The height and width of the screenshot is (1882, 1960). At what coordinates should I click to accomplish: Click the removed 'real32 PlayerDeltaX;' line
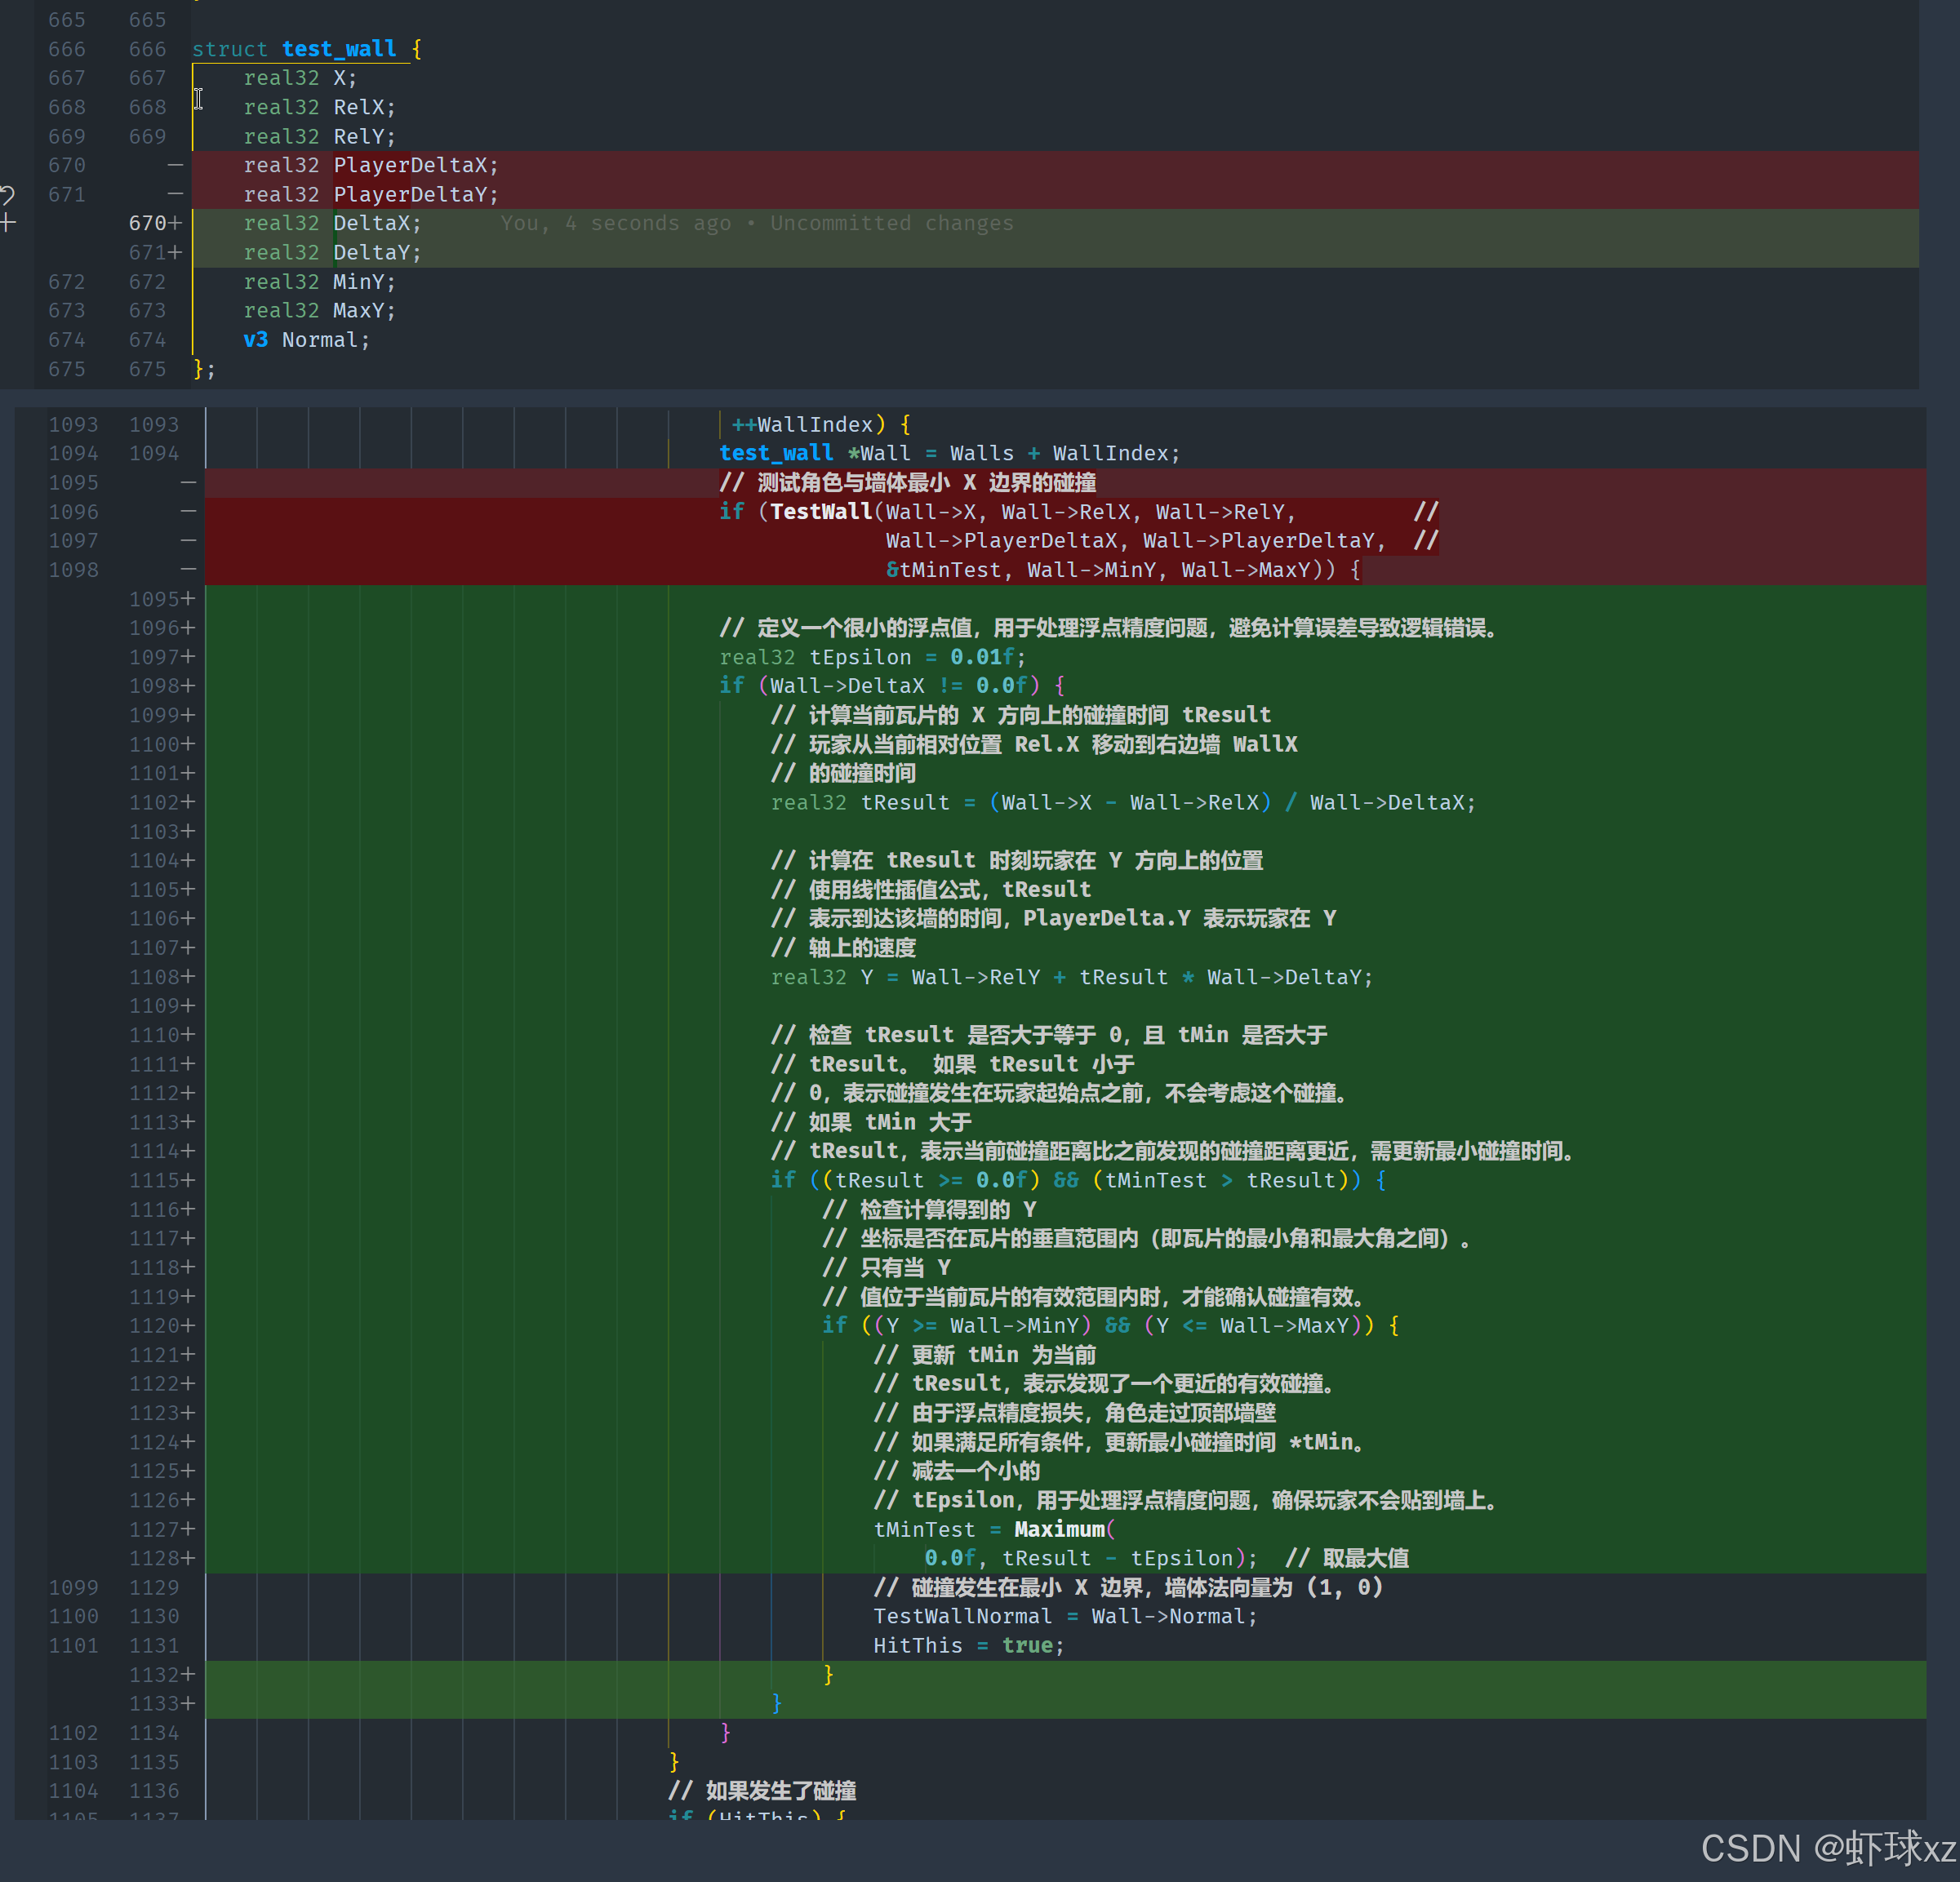[x=371, y=165]
